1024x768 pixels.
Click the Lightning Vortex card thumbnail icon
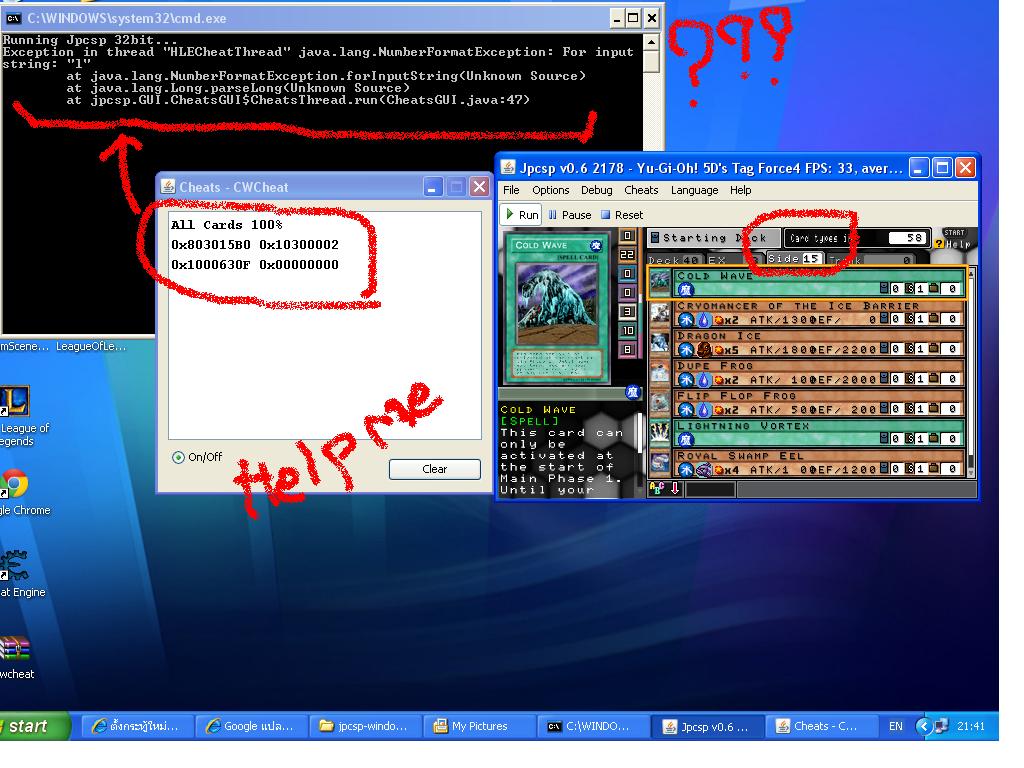(x=660, y=433)
